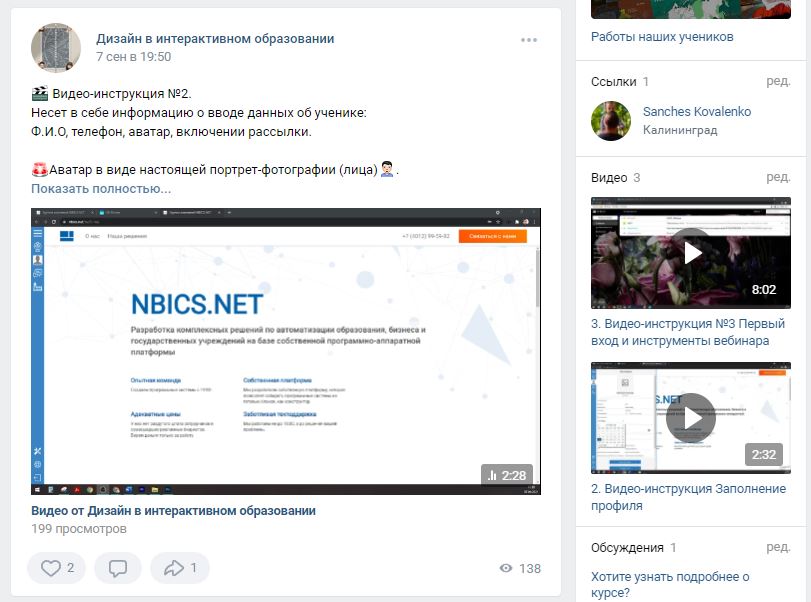
Task: Open the "Хотите узнать подробнее о курсе?" discussion
Action: (x=670, y=585)
